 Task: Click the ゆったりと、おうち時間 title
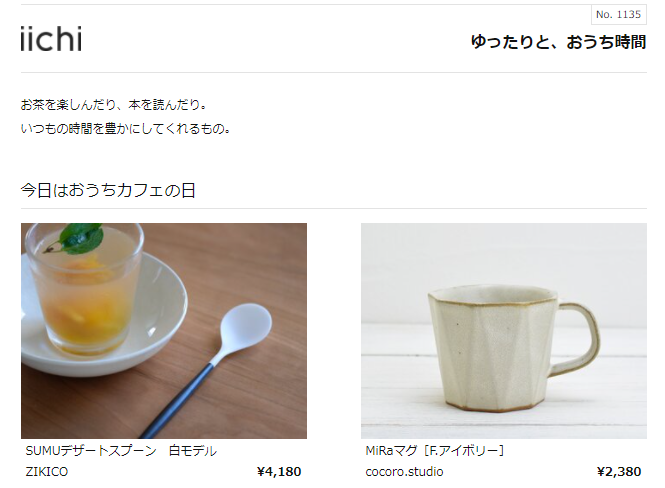558,42
